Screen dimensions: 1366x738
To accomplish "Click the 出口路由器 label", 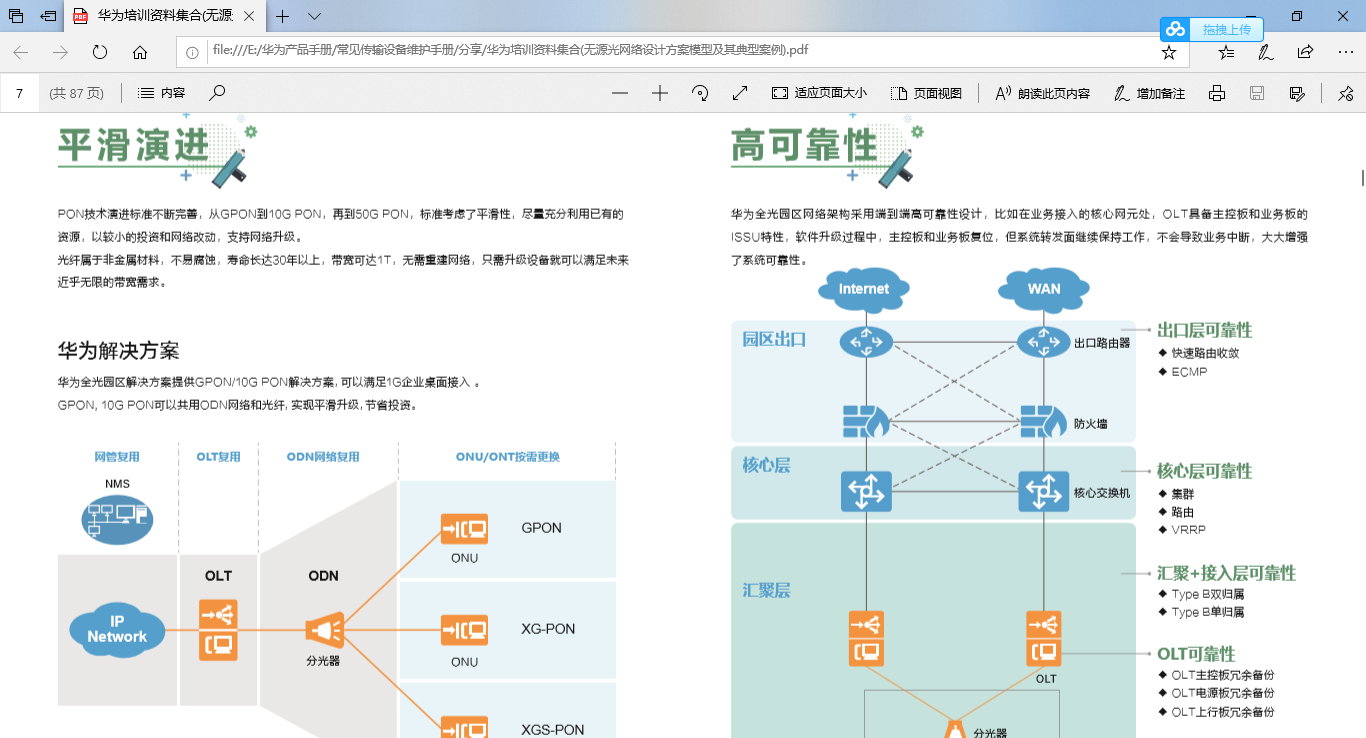I will point(1102,343).
